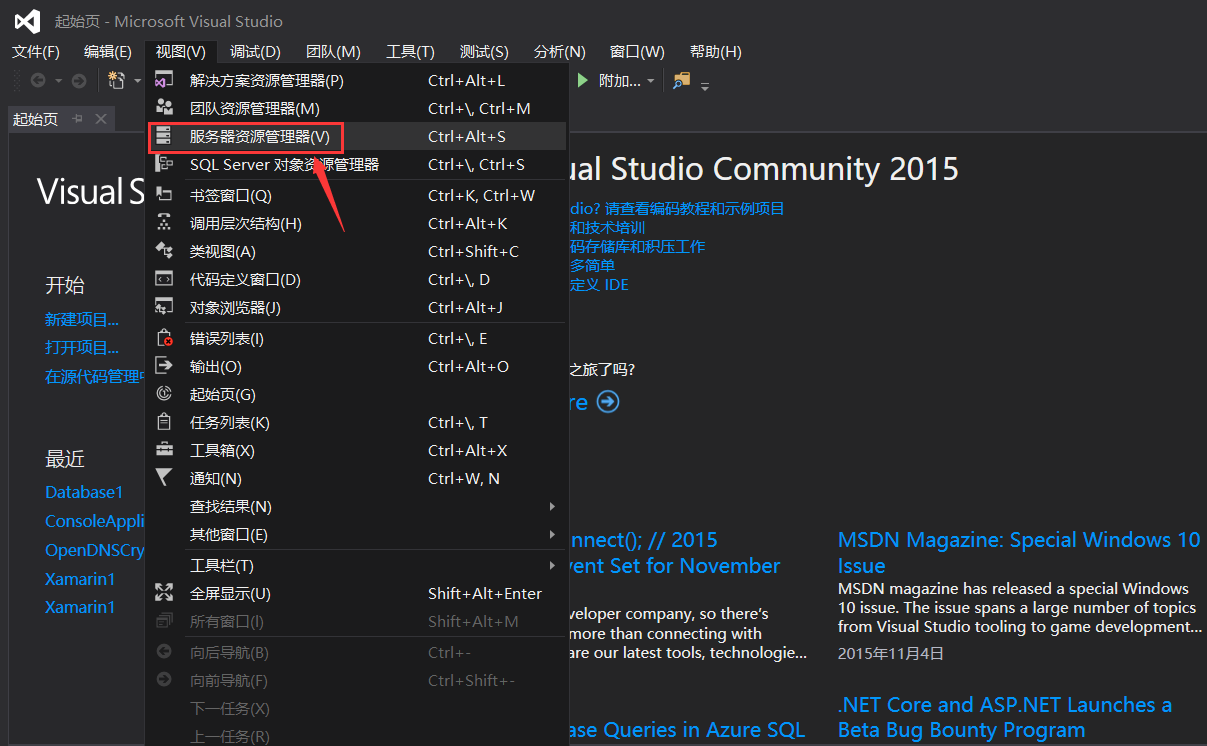This screenshot has height=746, width=1207.
Task: Click the notifications flag icon in menu
Action: [x=164, y=478]
